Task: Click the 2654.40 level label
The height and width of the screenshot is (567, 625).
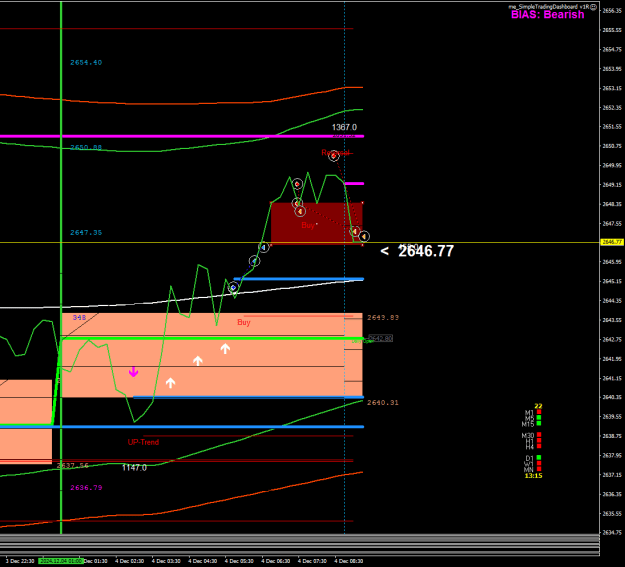Action: tap(86, 63)
